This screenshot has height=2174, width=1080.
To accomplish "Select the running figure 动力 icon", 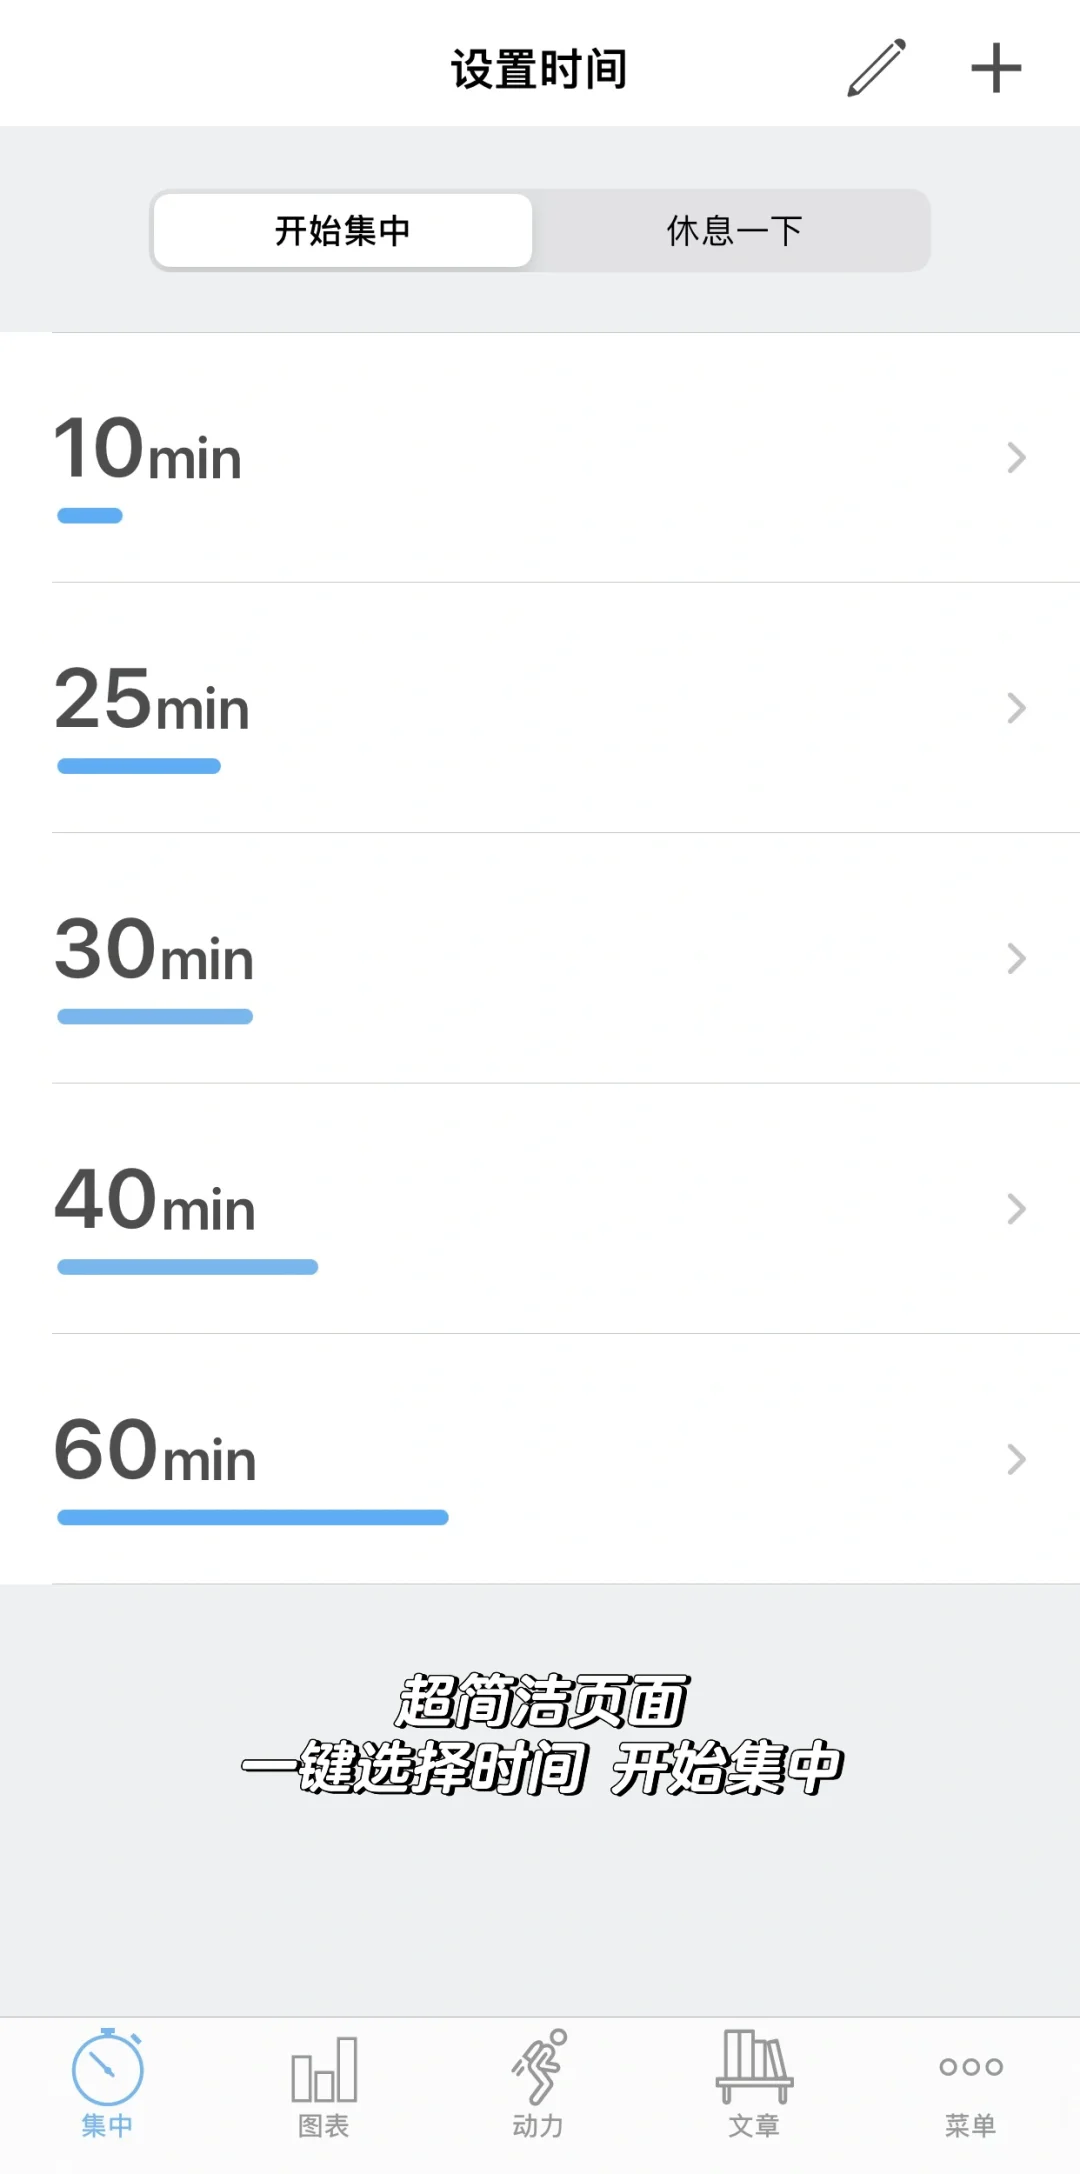I will 539,2068.
